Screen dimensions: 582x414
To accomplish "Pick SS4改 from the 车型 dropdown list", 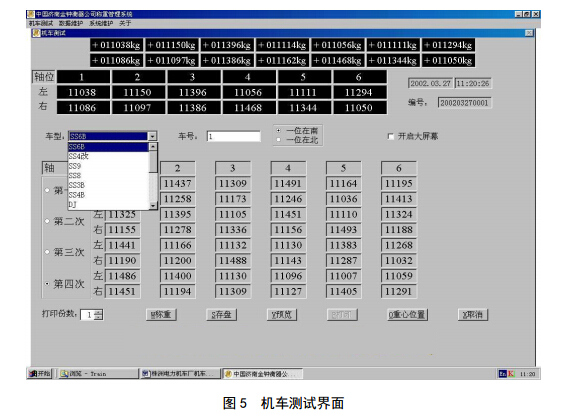I will tap(108, 156).
